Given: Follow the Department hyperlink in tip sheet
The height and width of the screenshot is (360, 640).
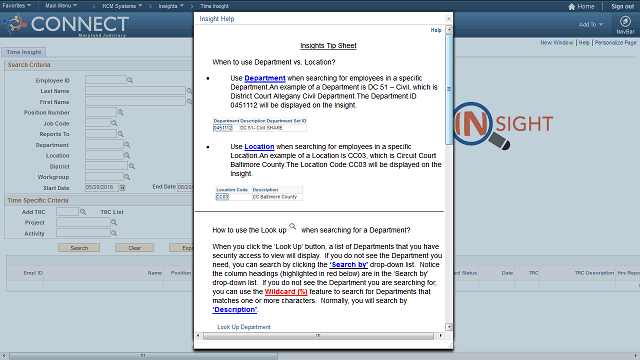Looking at the screenshot, I should [264, 78].
